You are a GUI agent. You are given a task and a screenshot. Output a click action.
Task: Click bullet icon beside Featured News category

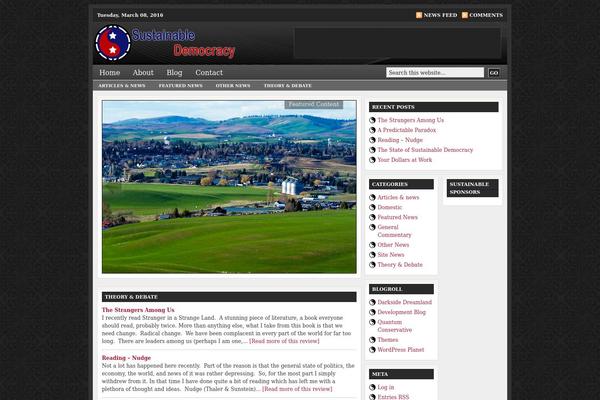coord(372,217)
